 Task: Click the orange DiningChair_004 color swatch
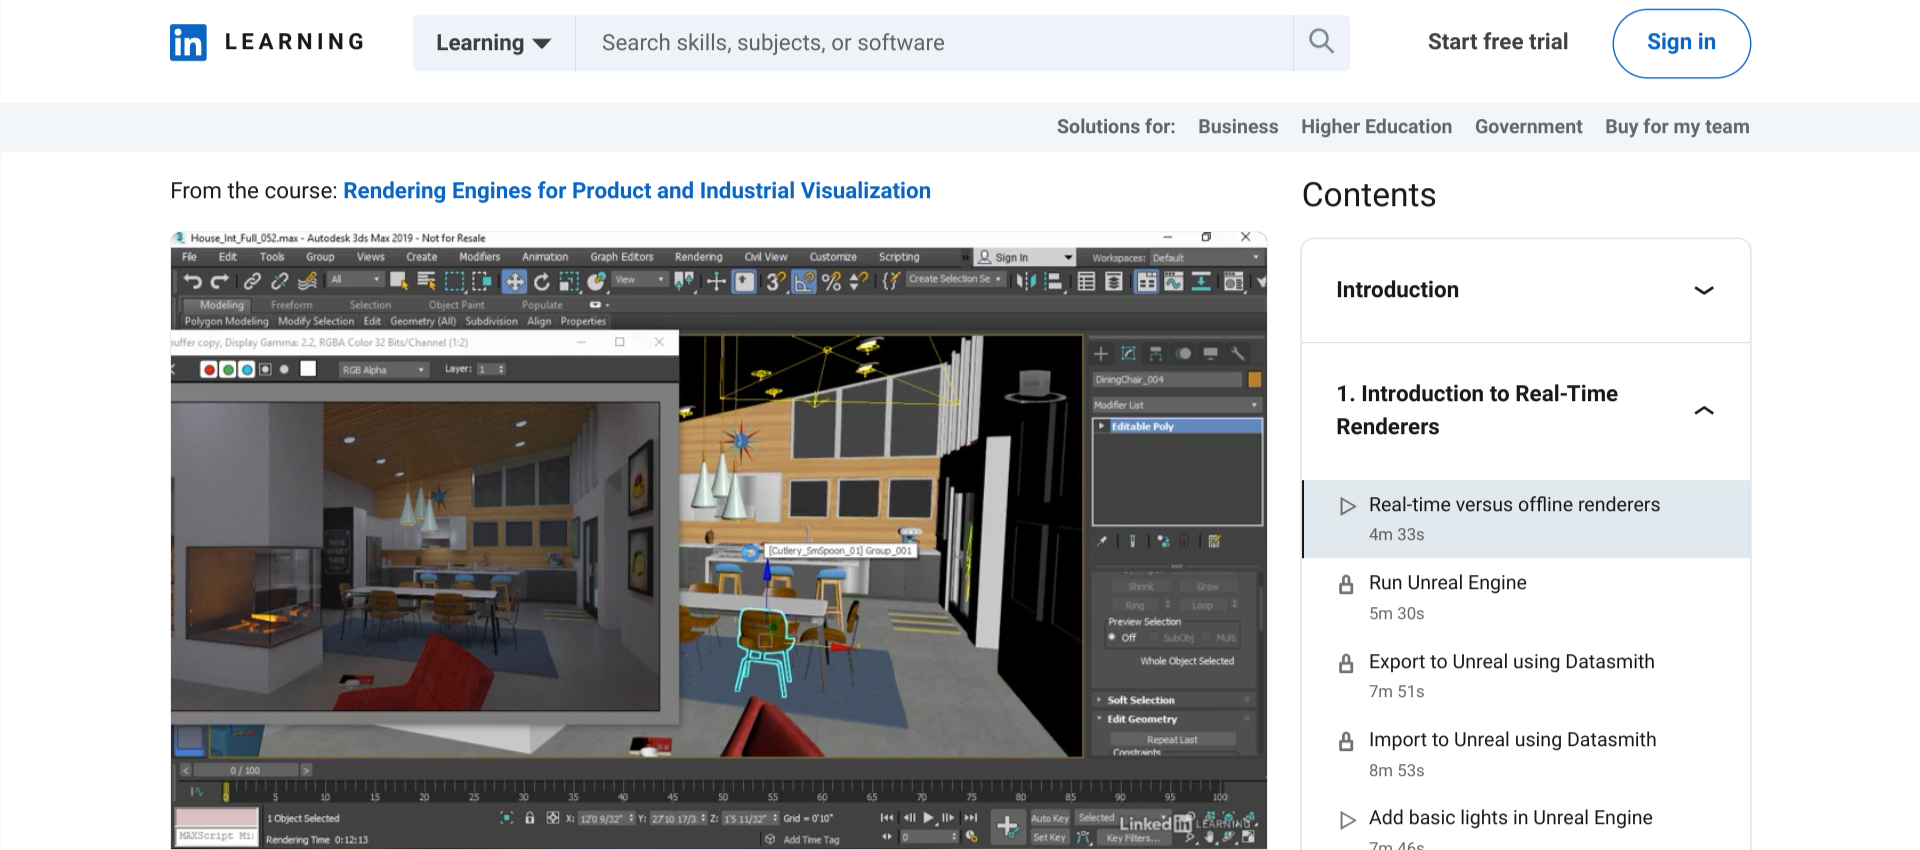[1254, 380]
